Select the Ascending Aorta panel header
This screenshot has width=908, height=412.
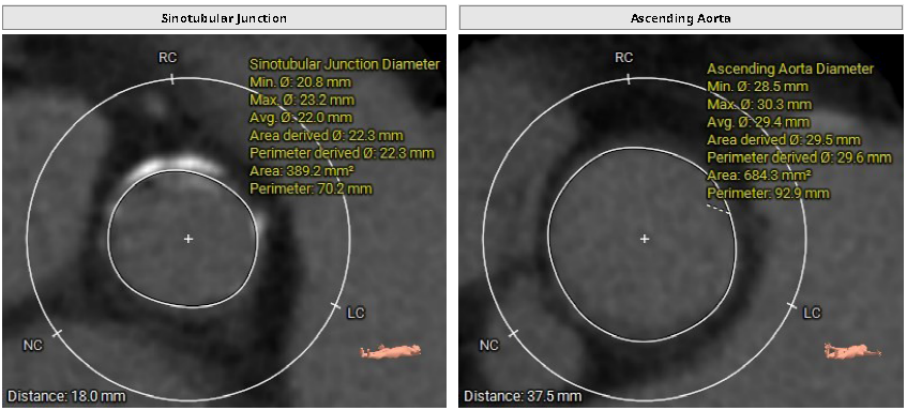(682, 18)
